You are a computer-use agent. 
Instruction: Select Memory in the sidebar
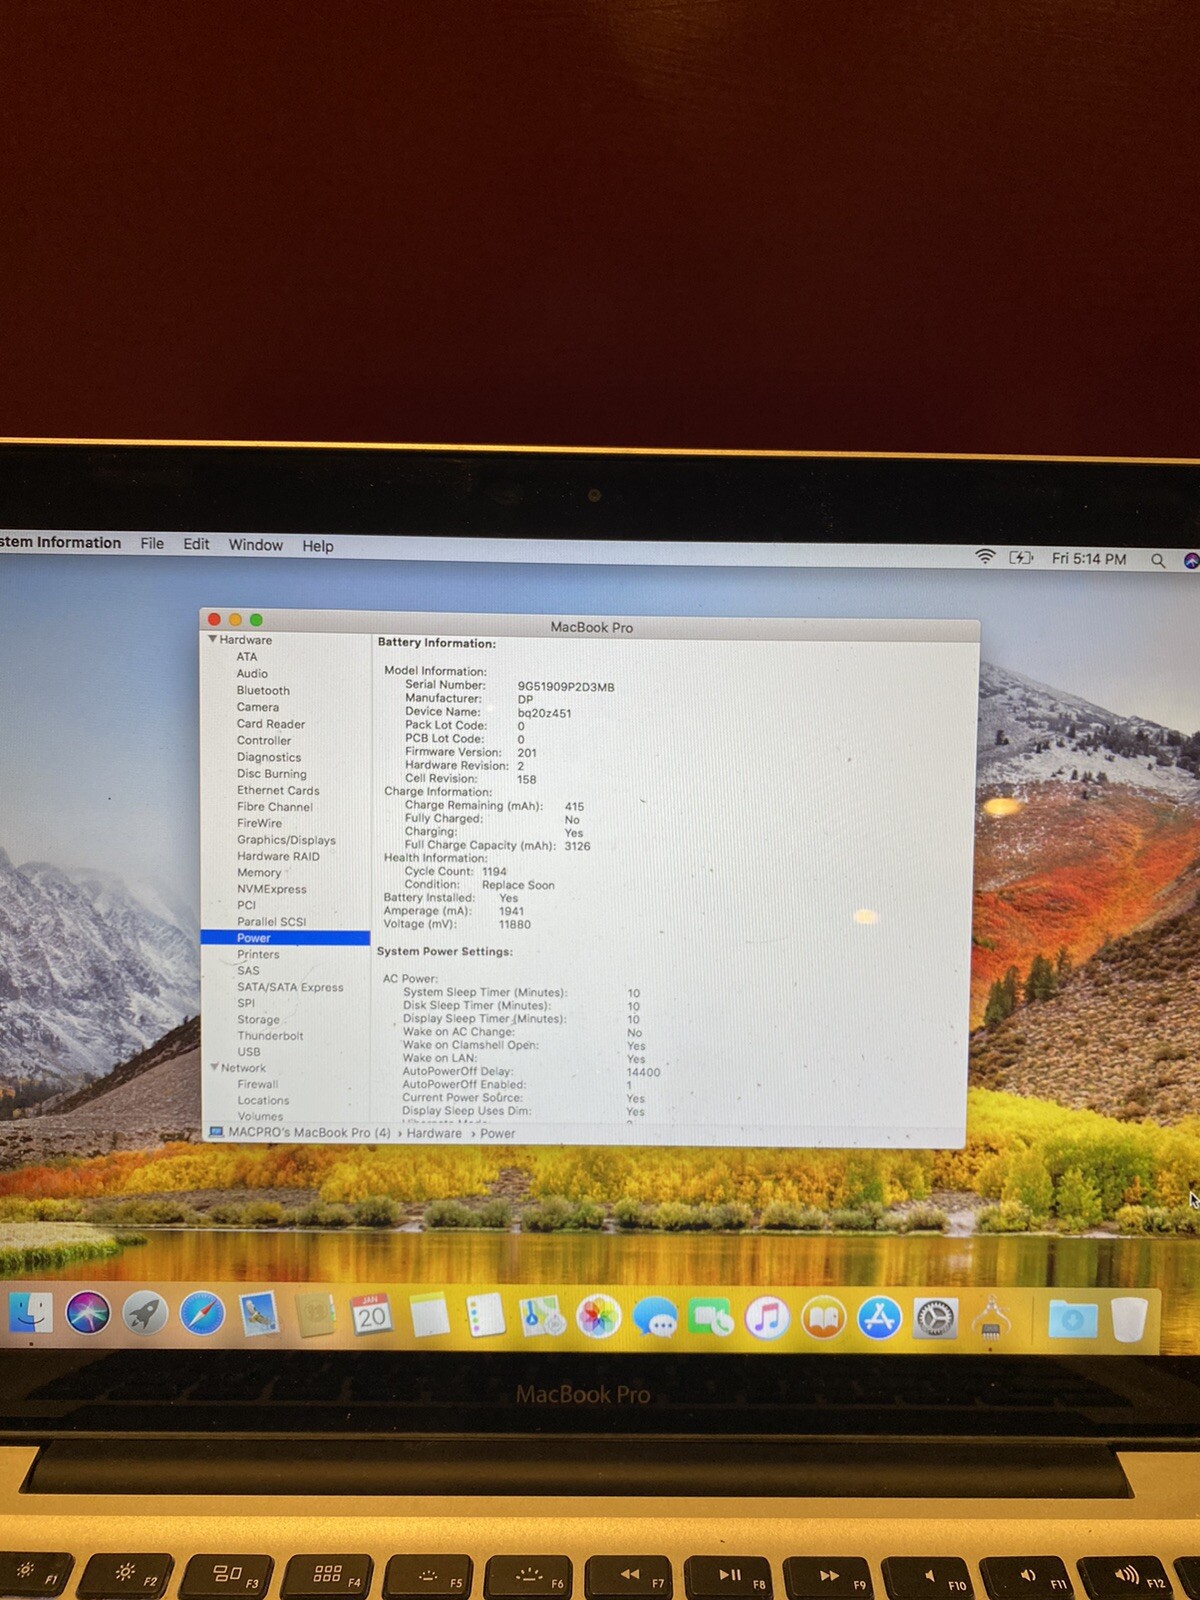click(259, 873)
